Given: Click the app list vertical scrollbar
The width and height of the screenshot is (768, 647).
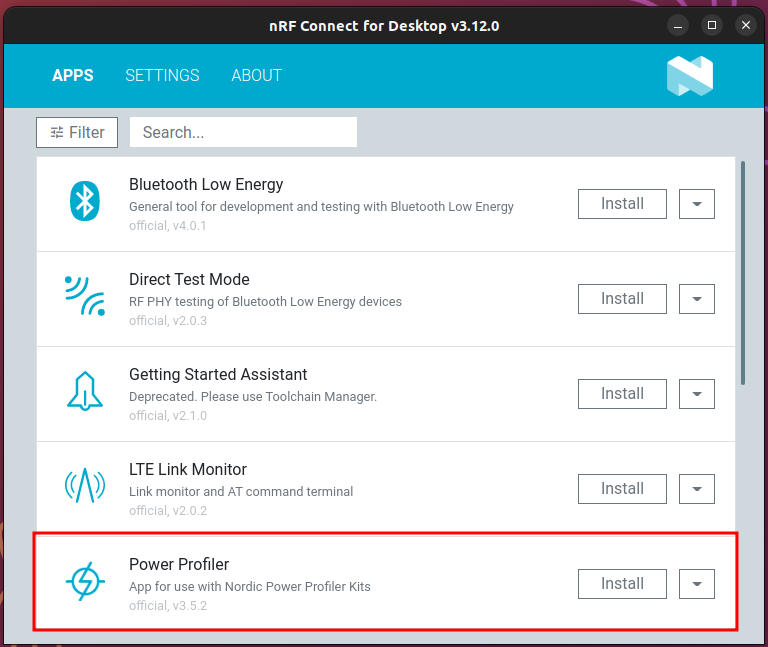Looking at the screenshot, I should (x=742, y=272).
